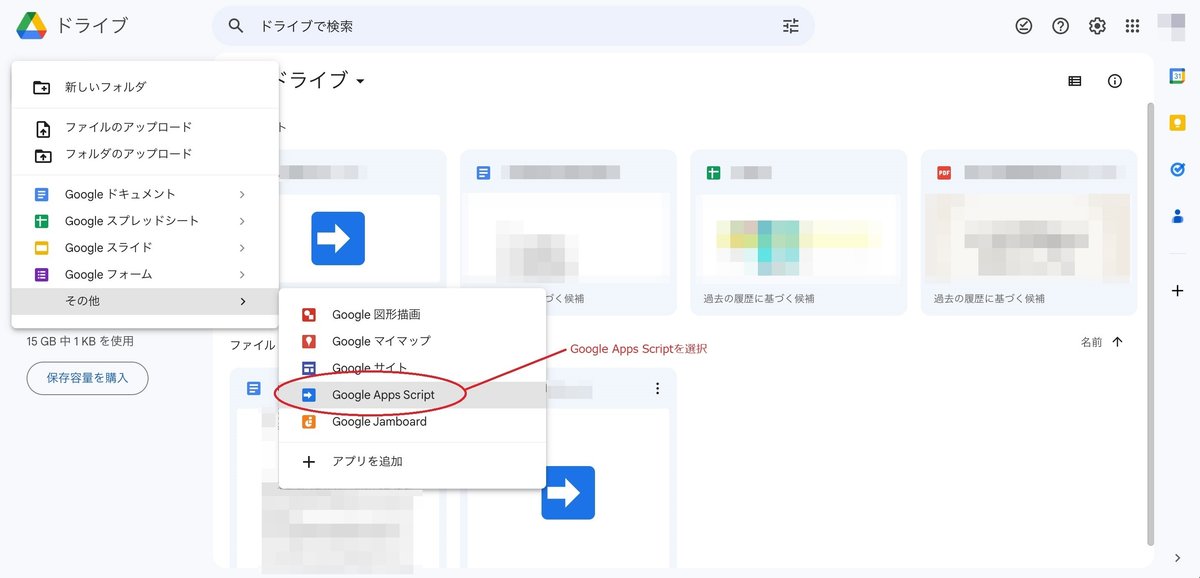The width and height of the screenshot is (1200, 578).
Task: Select Google Apps Script
Action: coord(412,395)
